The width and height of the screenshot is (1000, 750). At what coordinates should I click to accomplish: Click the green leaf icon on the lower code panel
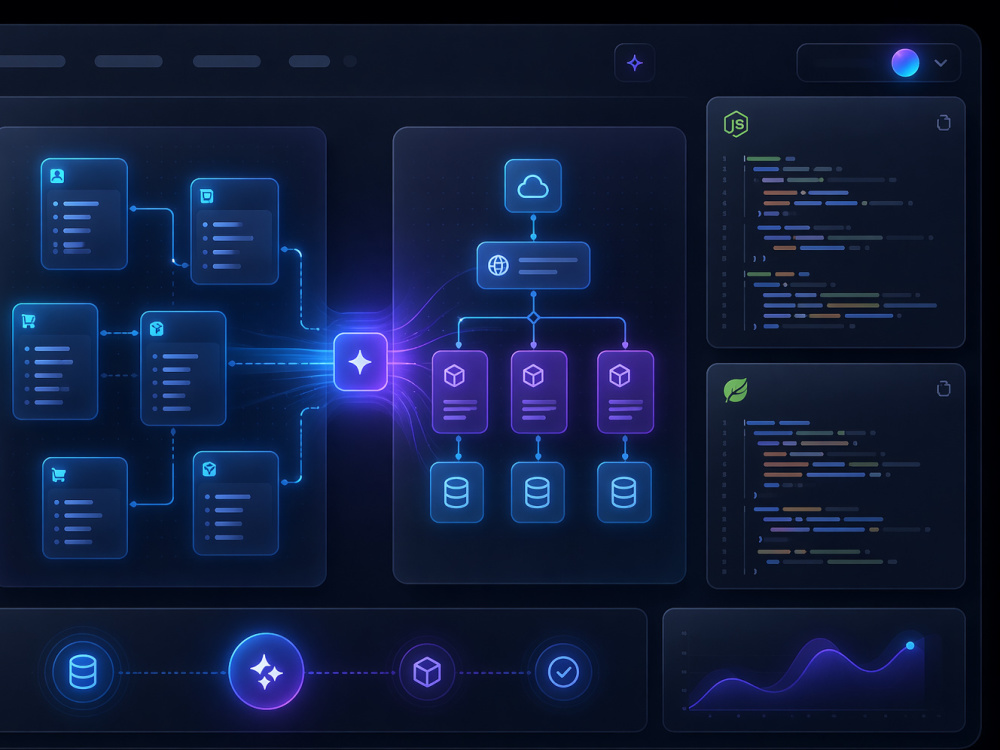click(x=735, y=390)
